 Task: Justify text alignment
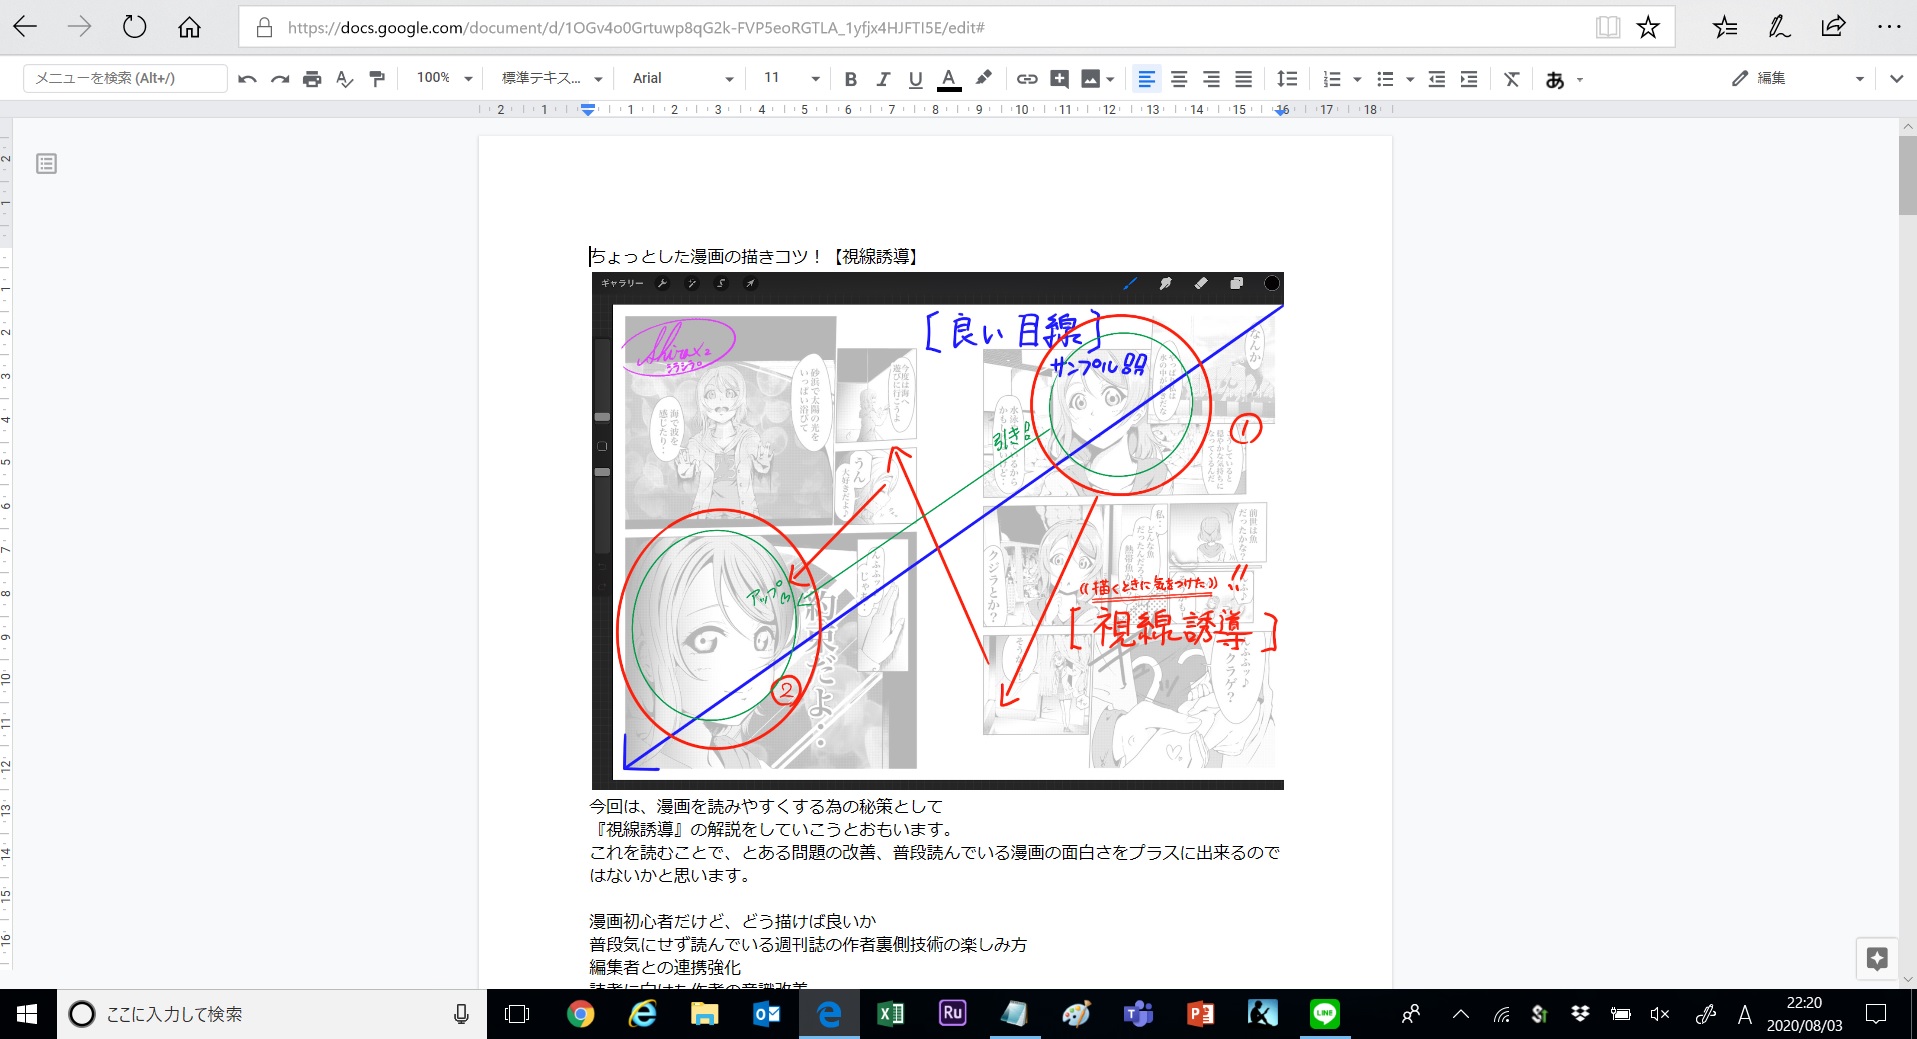point(1243,79)
